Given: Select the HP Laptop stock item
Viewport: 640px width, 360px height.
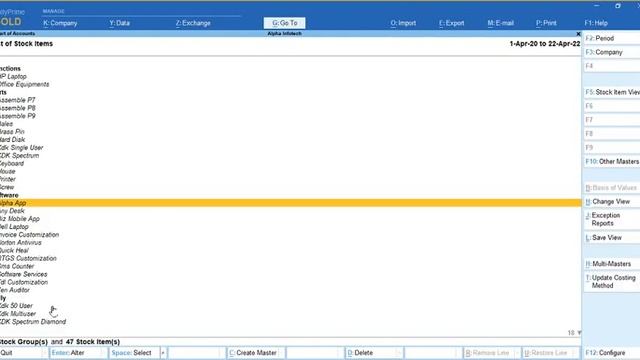Looking at the screenshot, I should tap(13, 76).
